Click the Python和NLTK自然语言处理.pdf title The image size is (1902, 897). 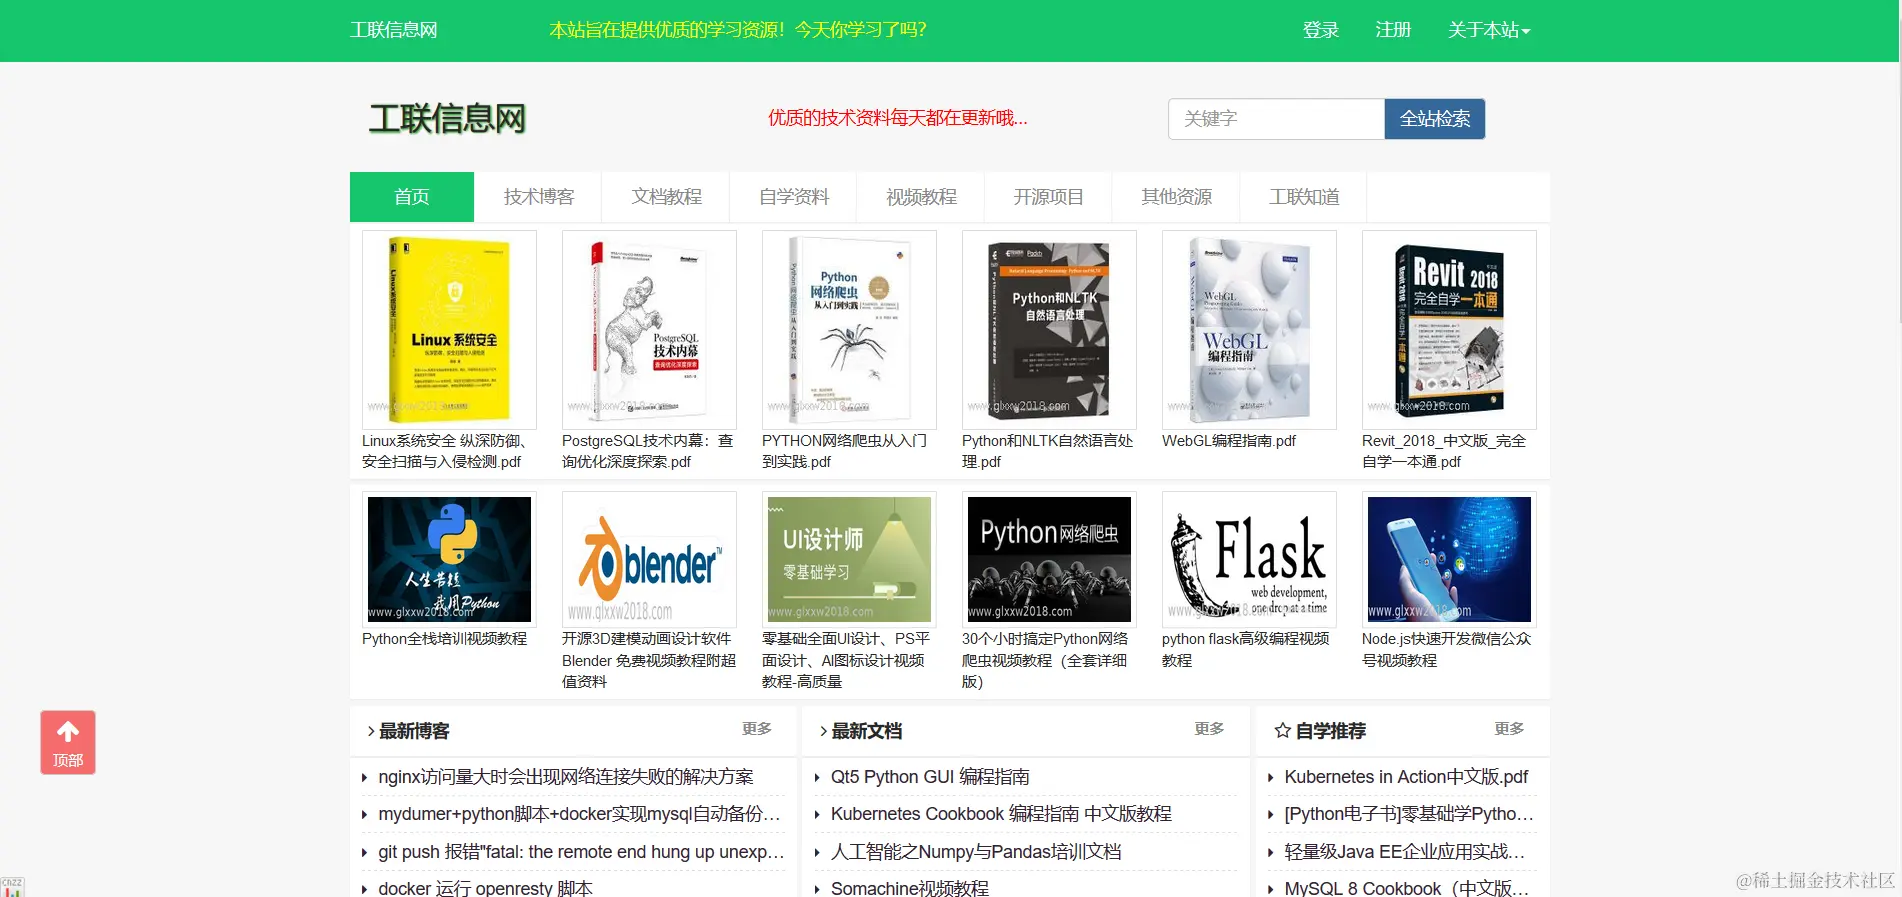[x=1048, y=451]
